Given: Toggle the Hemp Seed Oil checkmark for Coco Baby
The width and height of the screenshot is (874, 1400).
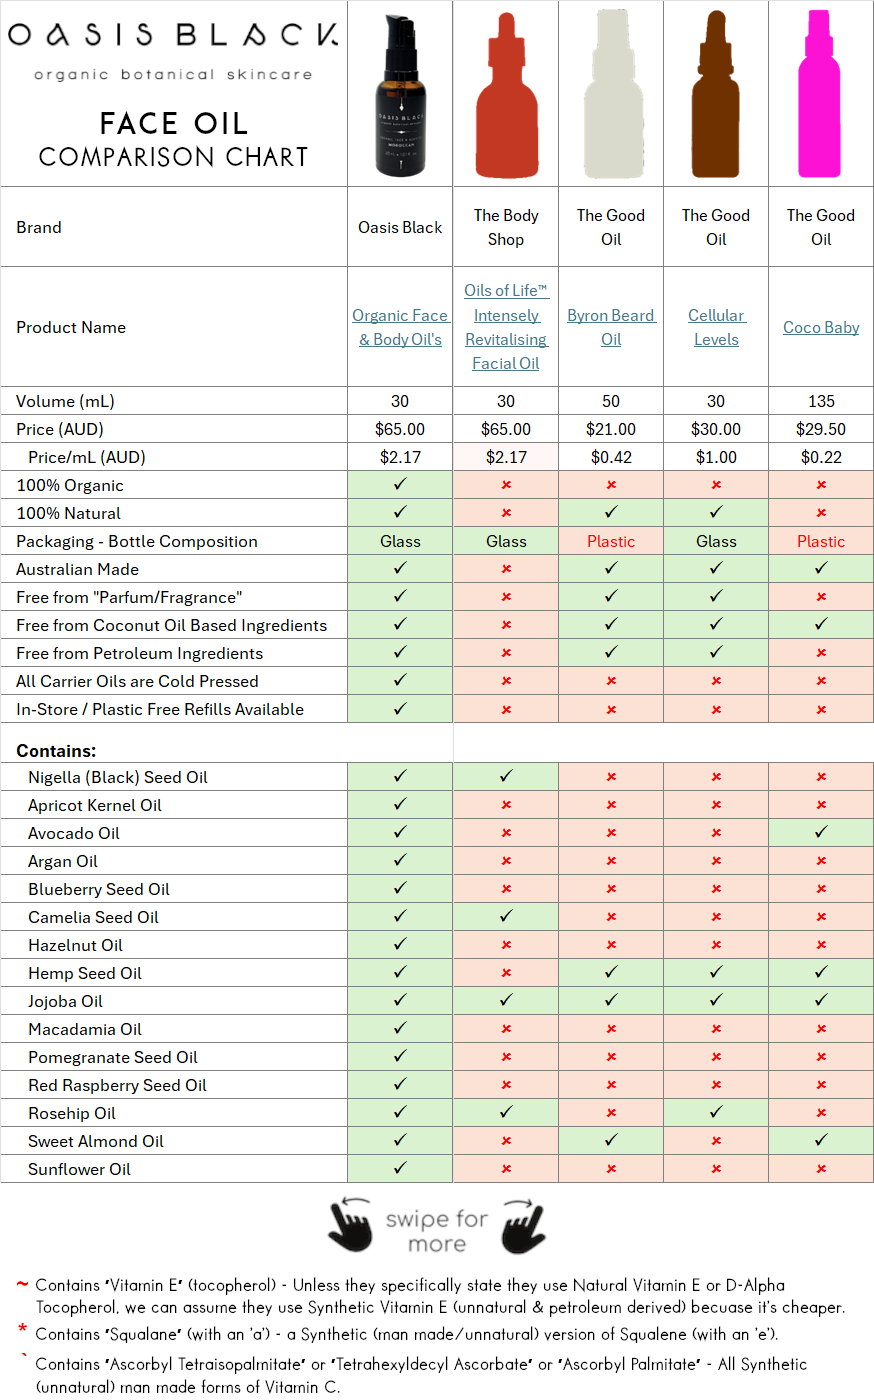Looking at the screenshot, I should tap(820, 973).
